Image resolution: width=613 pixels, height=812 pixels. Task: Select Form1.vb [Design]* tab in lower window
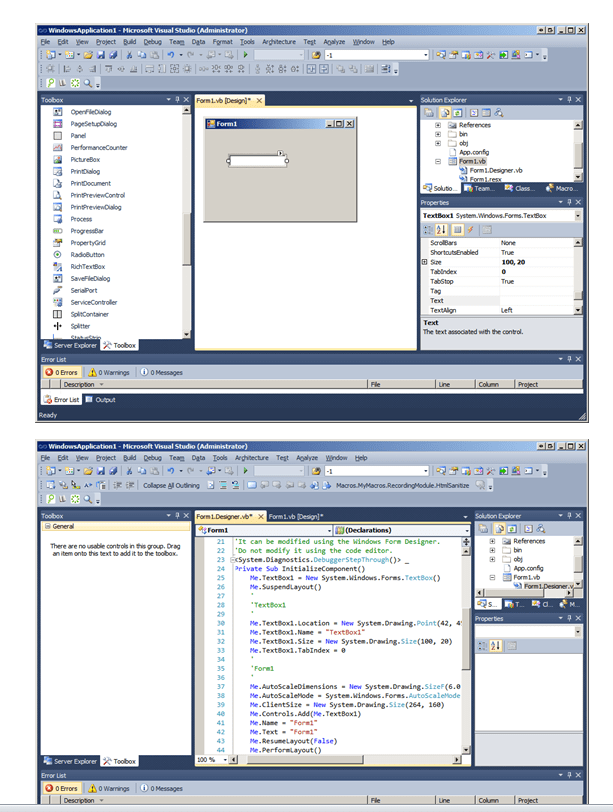[x=296, y=516]
